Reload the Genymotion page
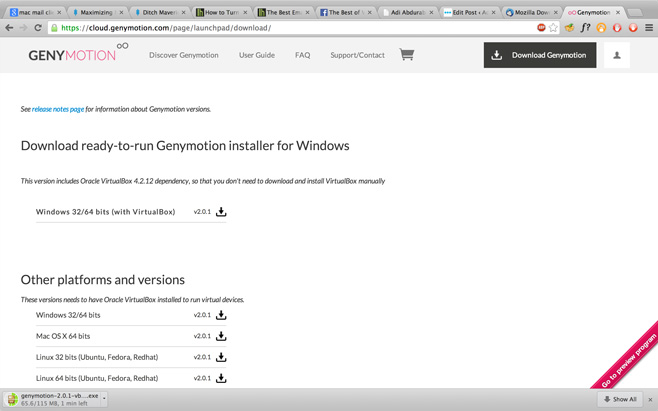 (x=38, y=28)
